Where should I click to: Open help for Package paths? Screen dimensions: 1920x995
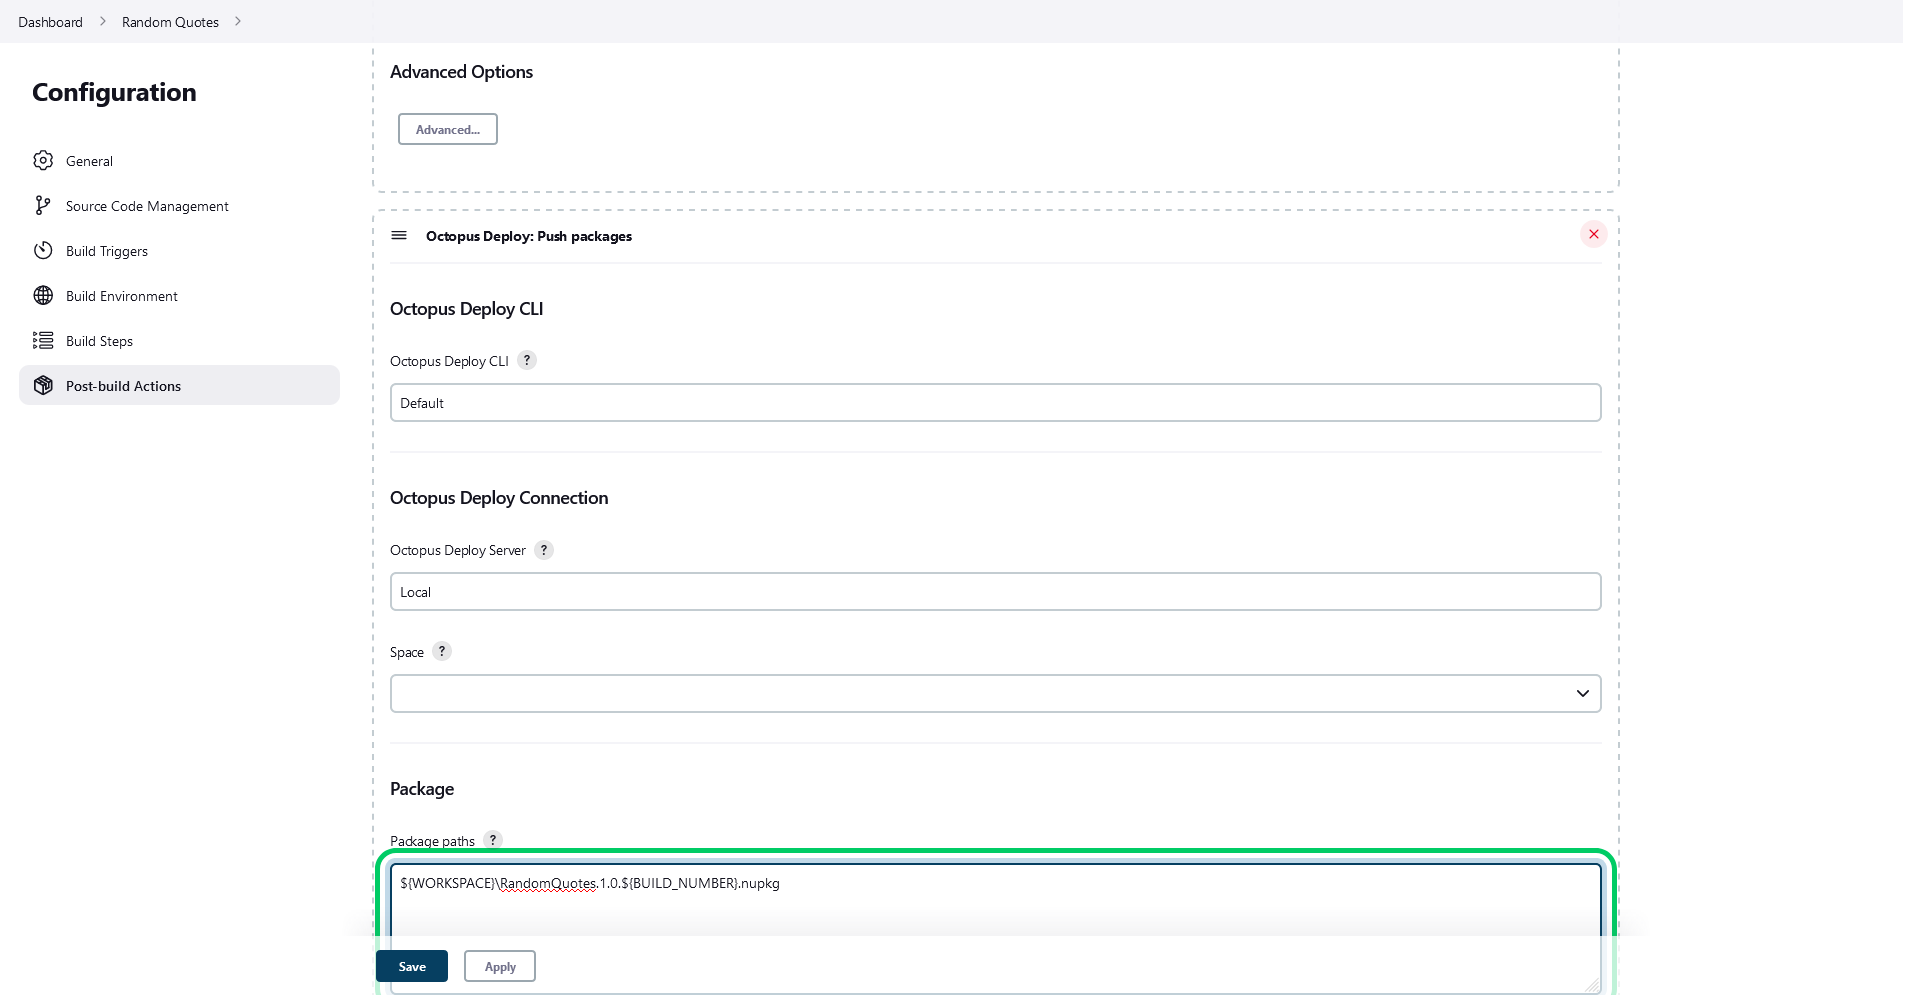pyautogui.click(x=493, y=840)
